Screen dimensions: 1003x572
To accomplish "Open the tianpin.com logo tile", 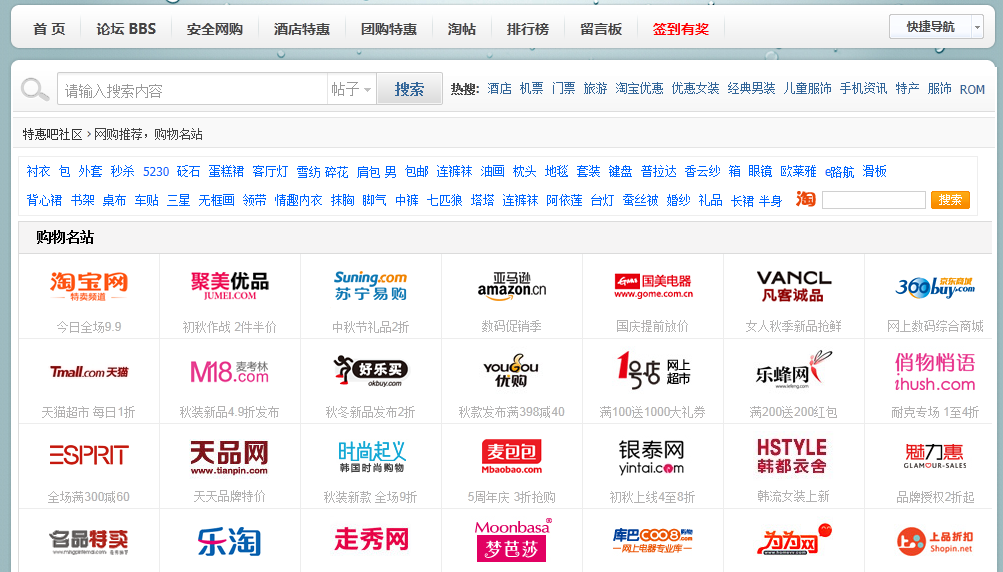I will pyautogui.click(x=230, y=457).
